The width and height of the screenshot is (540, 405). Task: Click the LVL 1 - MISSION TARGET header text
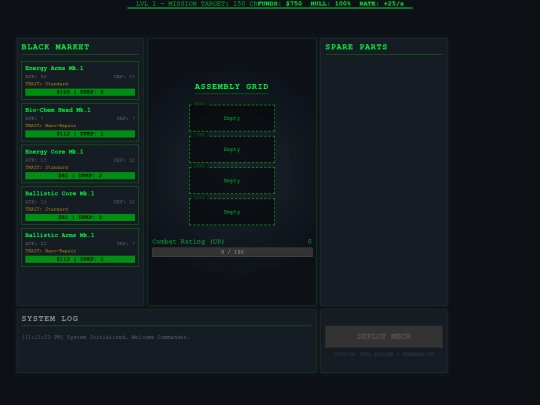coord(197,3)
